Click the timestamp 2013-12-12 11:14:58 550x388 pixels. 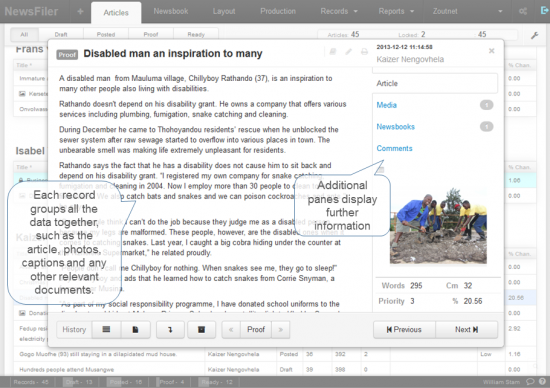404,47
